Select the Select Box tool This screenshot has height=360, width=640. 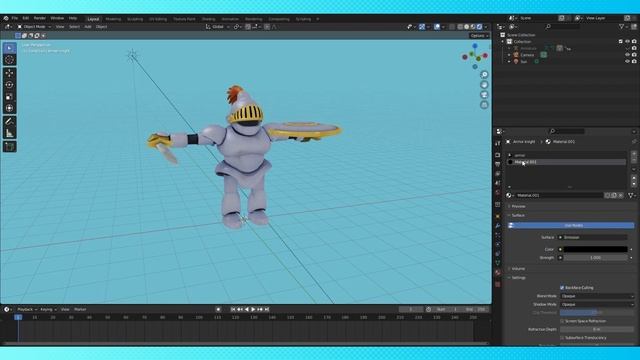[9, 48]
